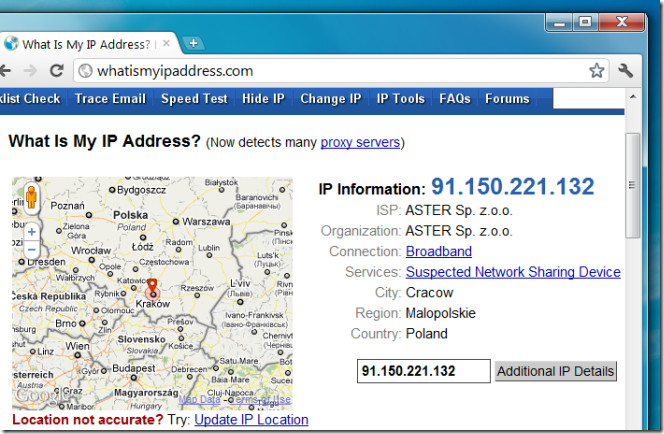Click the Country value Poland
The image size is (664, 434).
tap(426, 334)
